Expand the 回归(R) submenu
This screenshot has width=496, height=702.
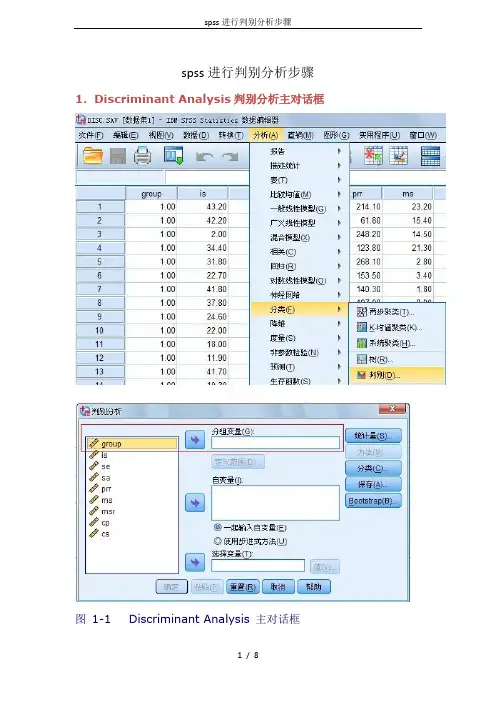coord(299,266)
